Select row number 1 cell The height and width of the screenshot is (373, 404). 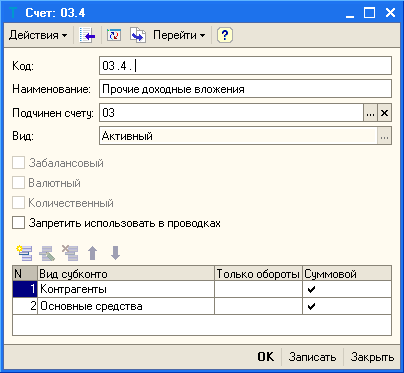click(25, 289)
